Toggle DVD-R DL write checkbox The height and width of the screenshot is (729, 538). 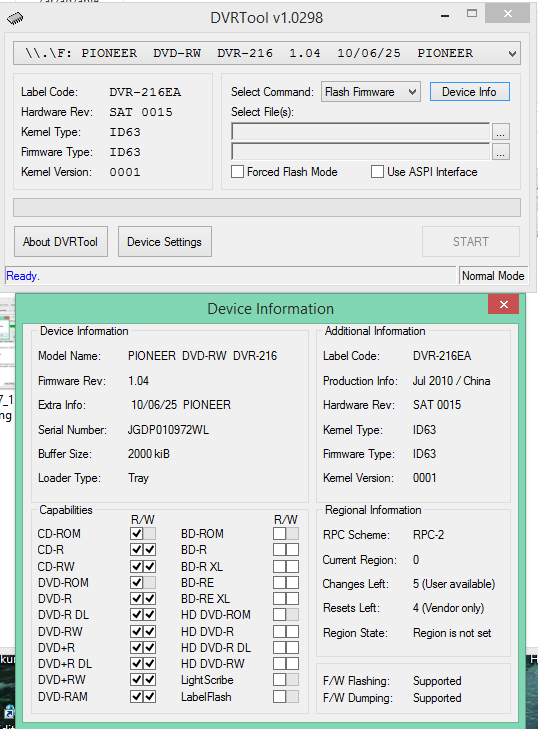point(150,615)
